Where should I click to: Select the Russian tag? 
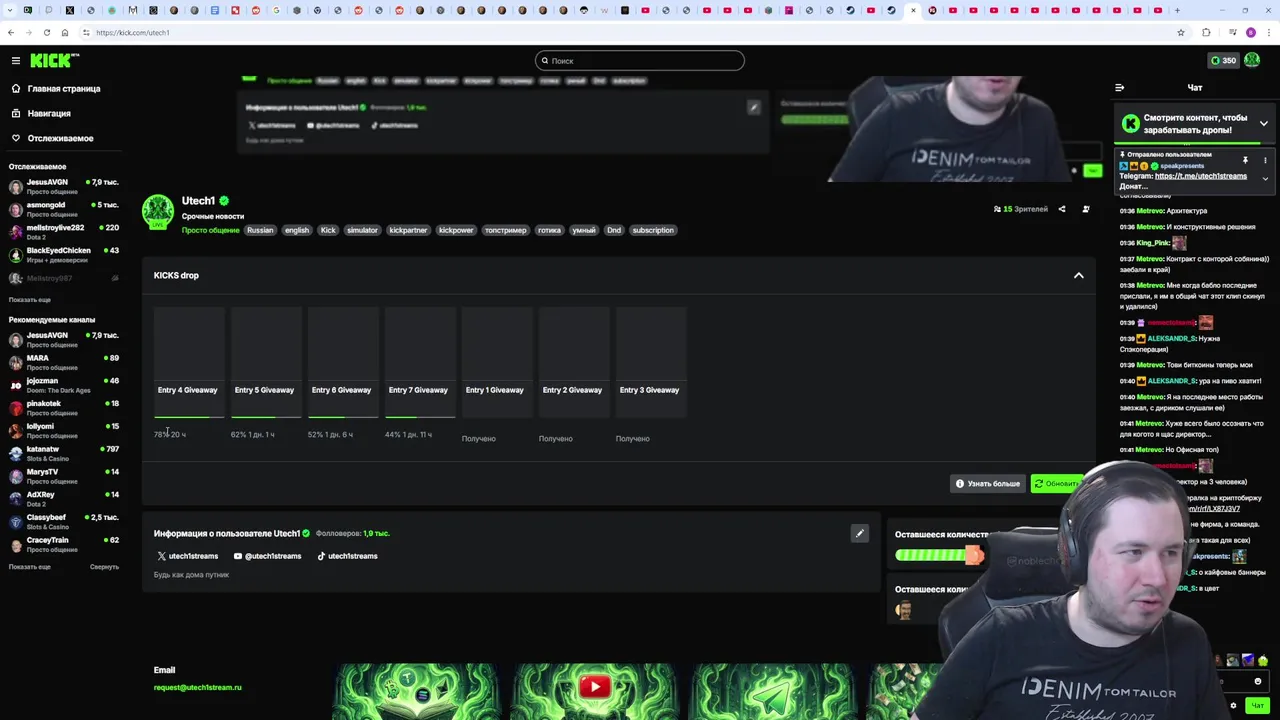pos(260,230)
